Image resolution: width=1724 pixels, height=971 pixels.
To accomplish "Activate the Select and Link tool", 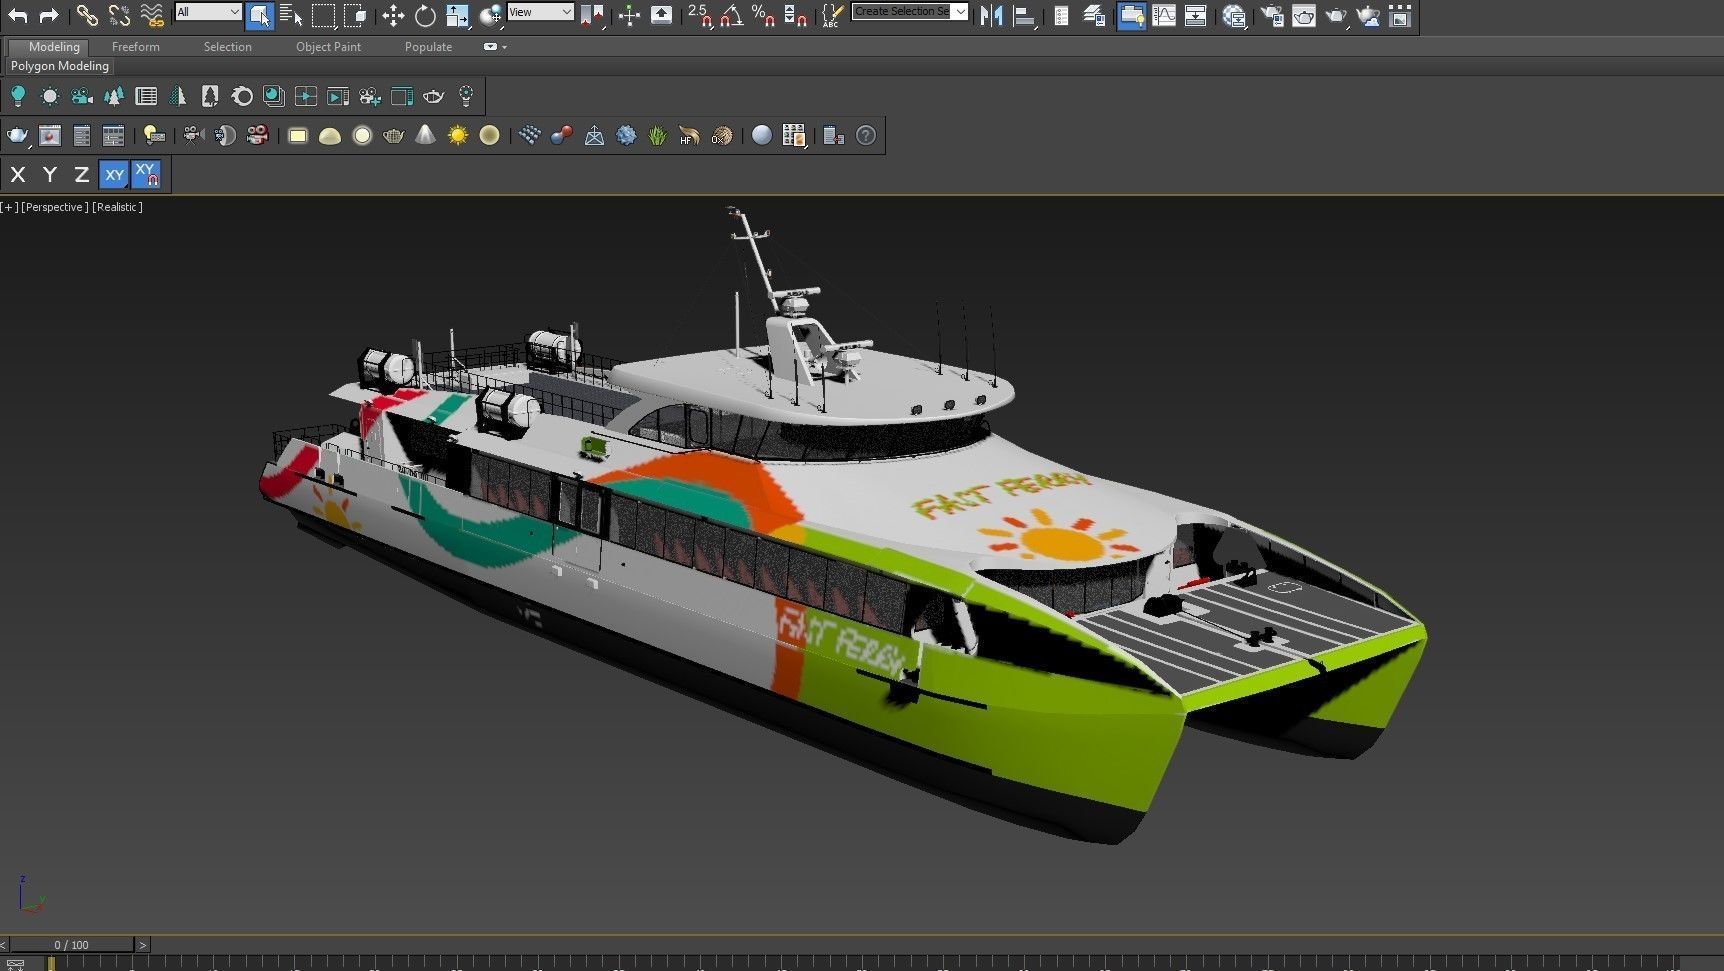I will [87, 15].
